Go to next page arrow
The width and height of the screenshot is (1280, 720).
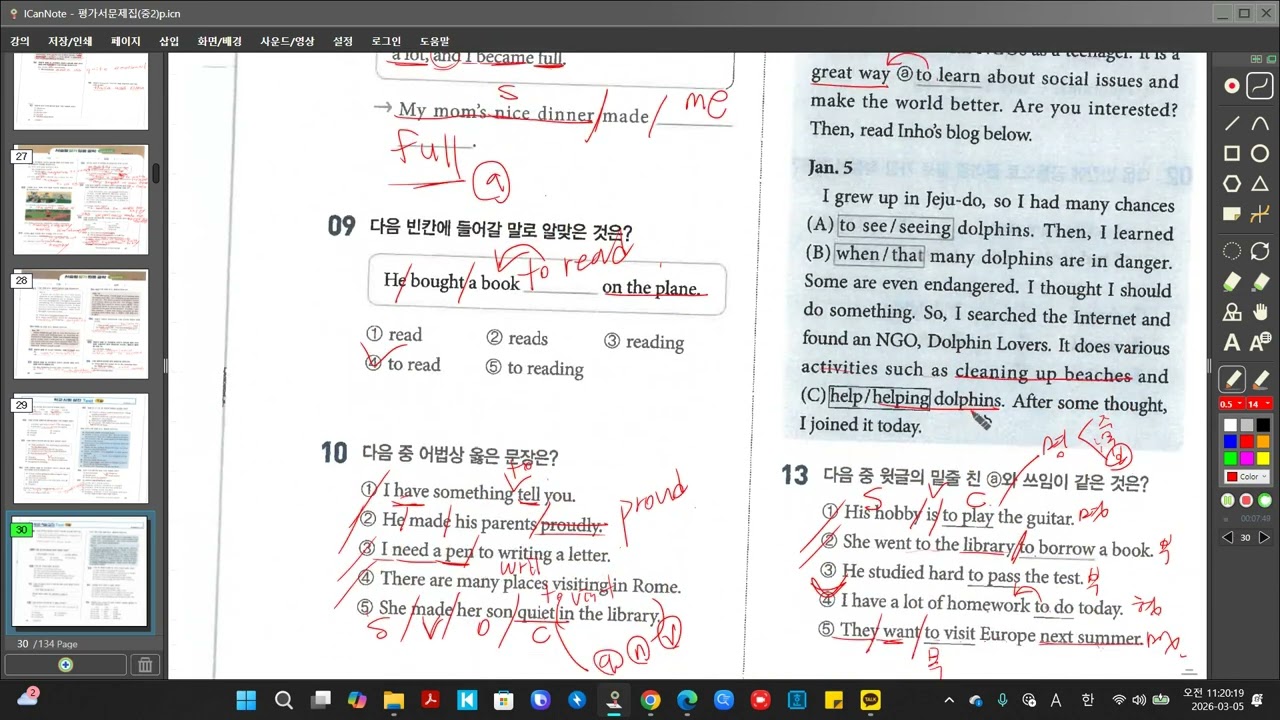click(1264, 537)
